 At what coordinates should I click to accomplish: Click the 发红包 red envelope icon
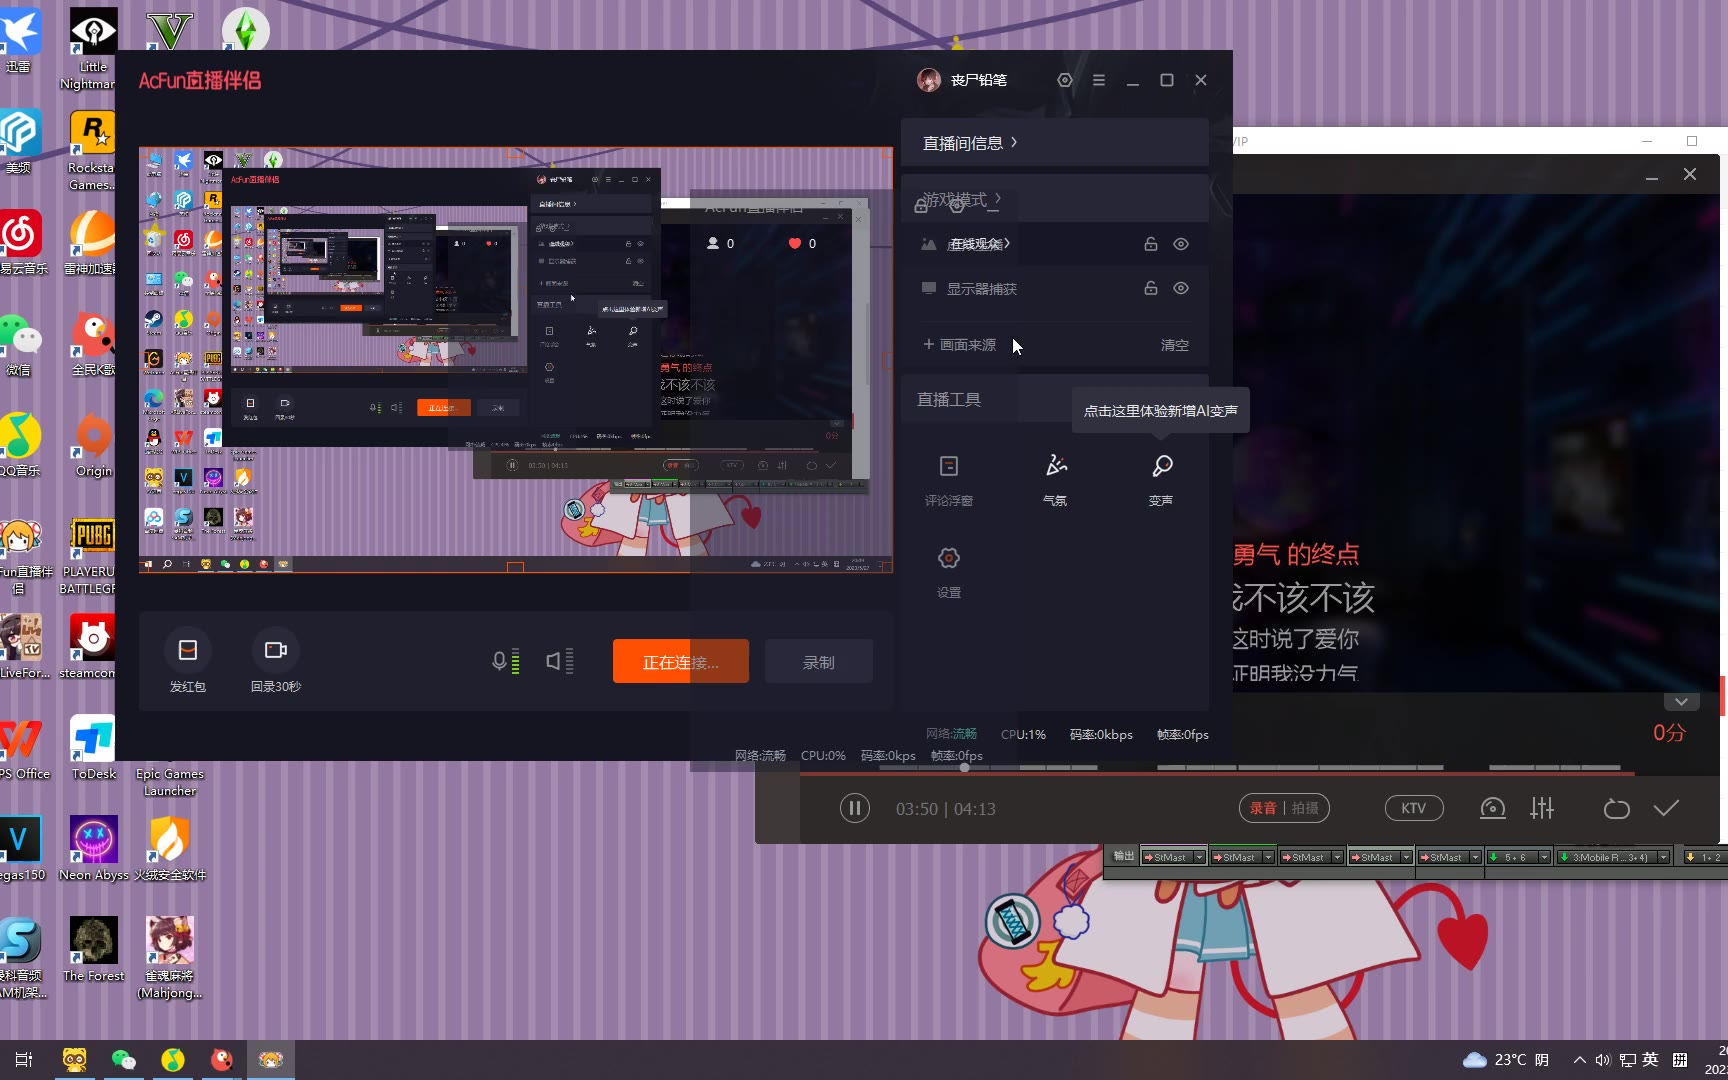click(187, 651)
